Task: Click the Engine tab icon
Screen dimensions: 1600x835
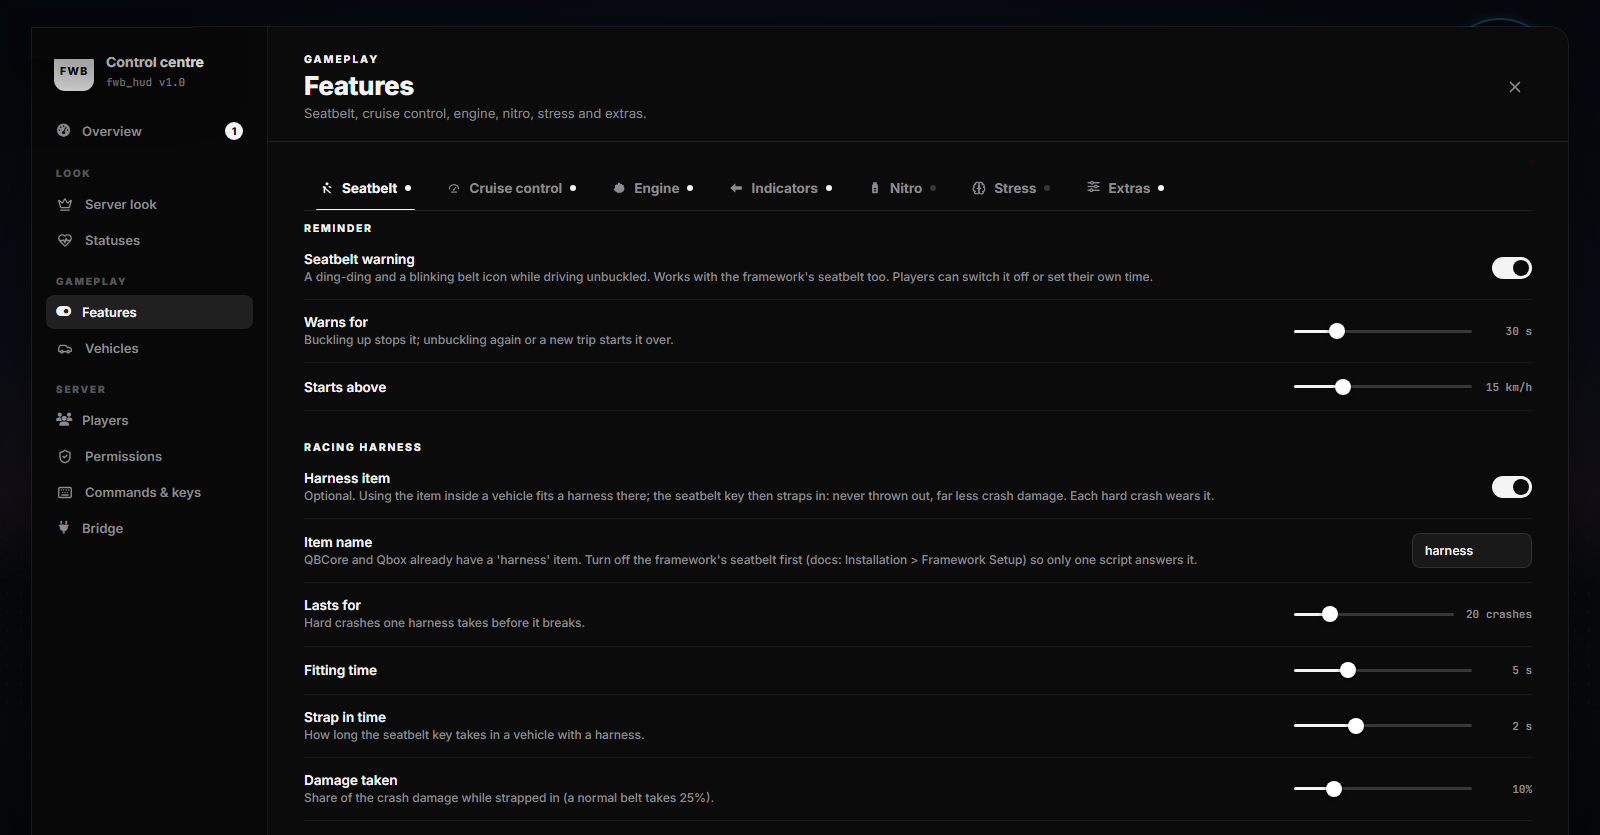Action: point(619,188)
